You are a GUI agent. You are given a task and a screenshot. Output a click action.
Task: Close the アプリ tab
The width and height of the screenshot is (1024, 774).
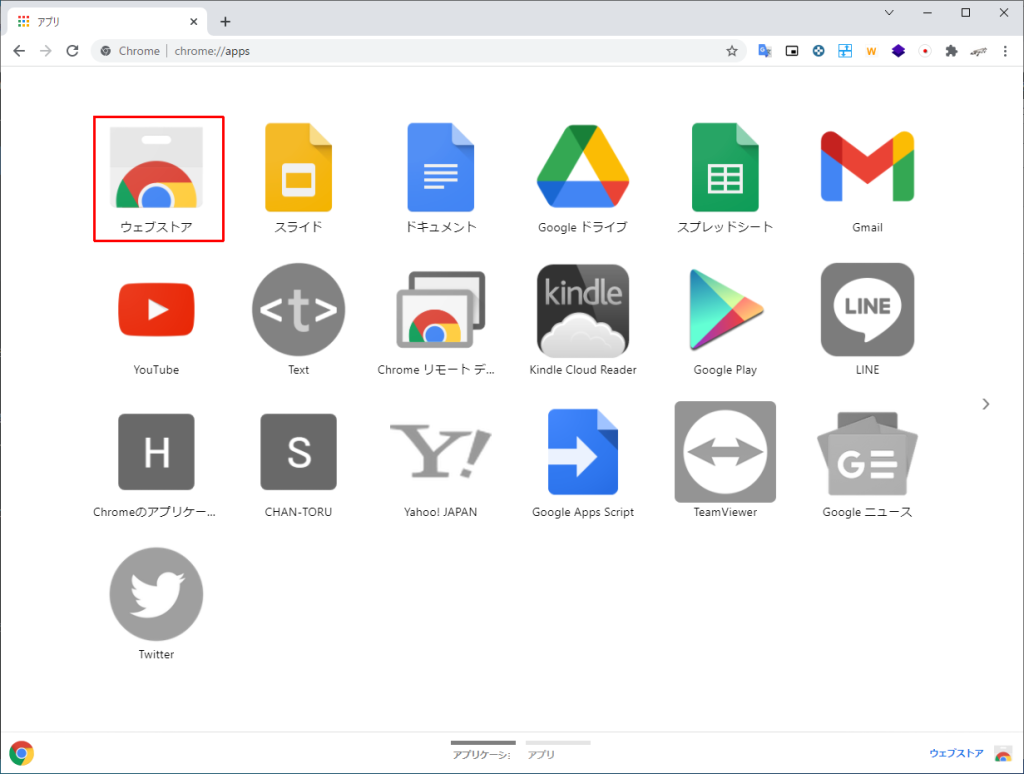tap(193, 22)
